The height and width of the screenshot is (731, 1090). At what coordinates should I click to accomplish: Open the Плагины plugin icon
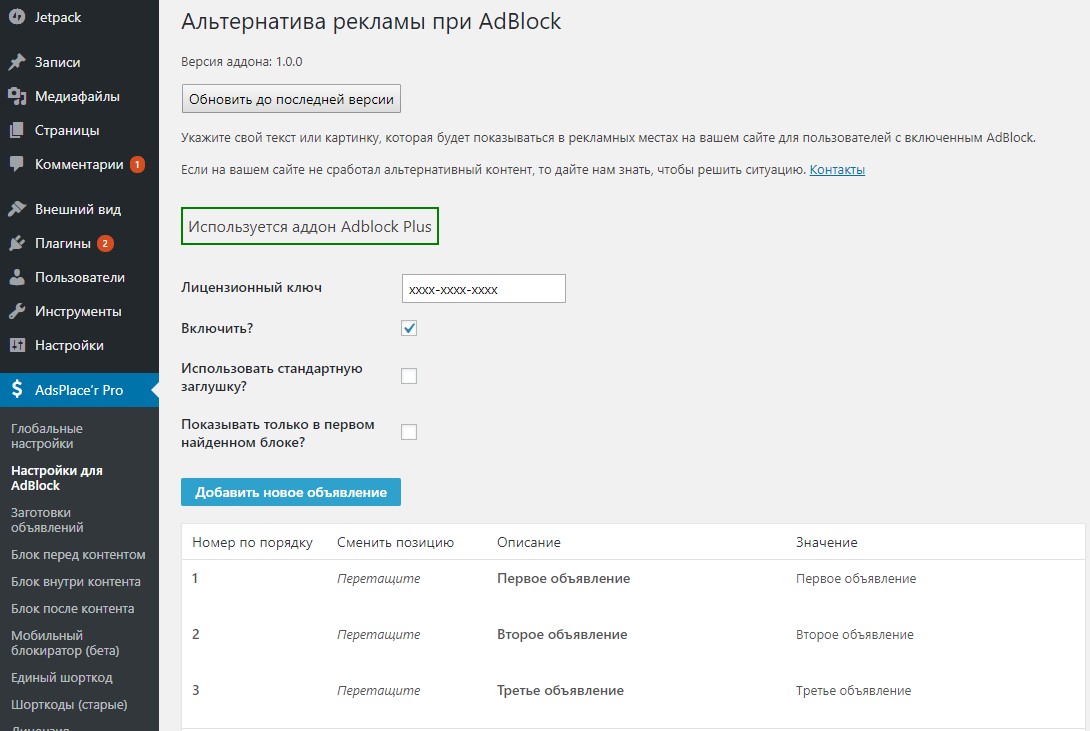tap(18, 242)
